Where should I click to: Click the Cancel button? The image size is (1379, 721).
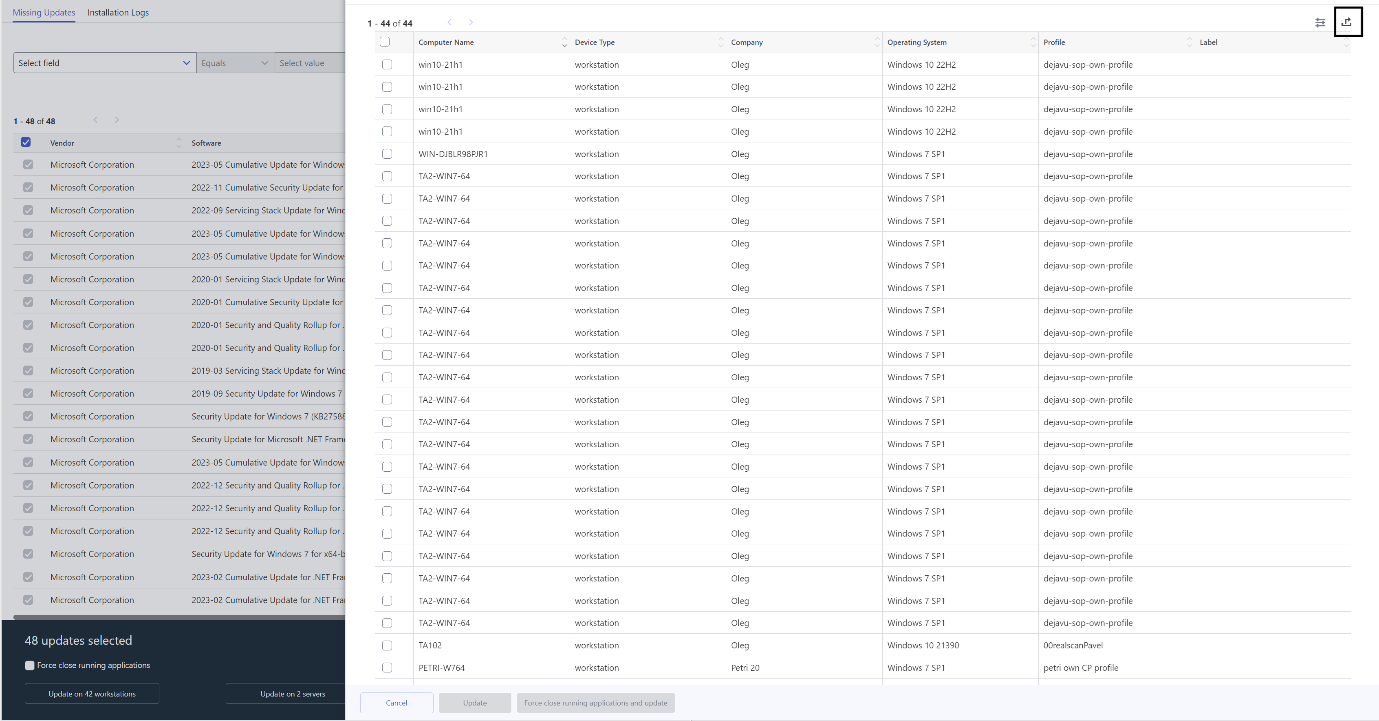[x=397, y=703]
